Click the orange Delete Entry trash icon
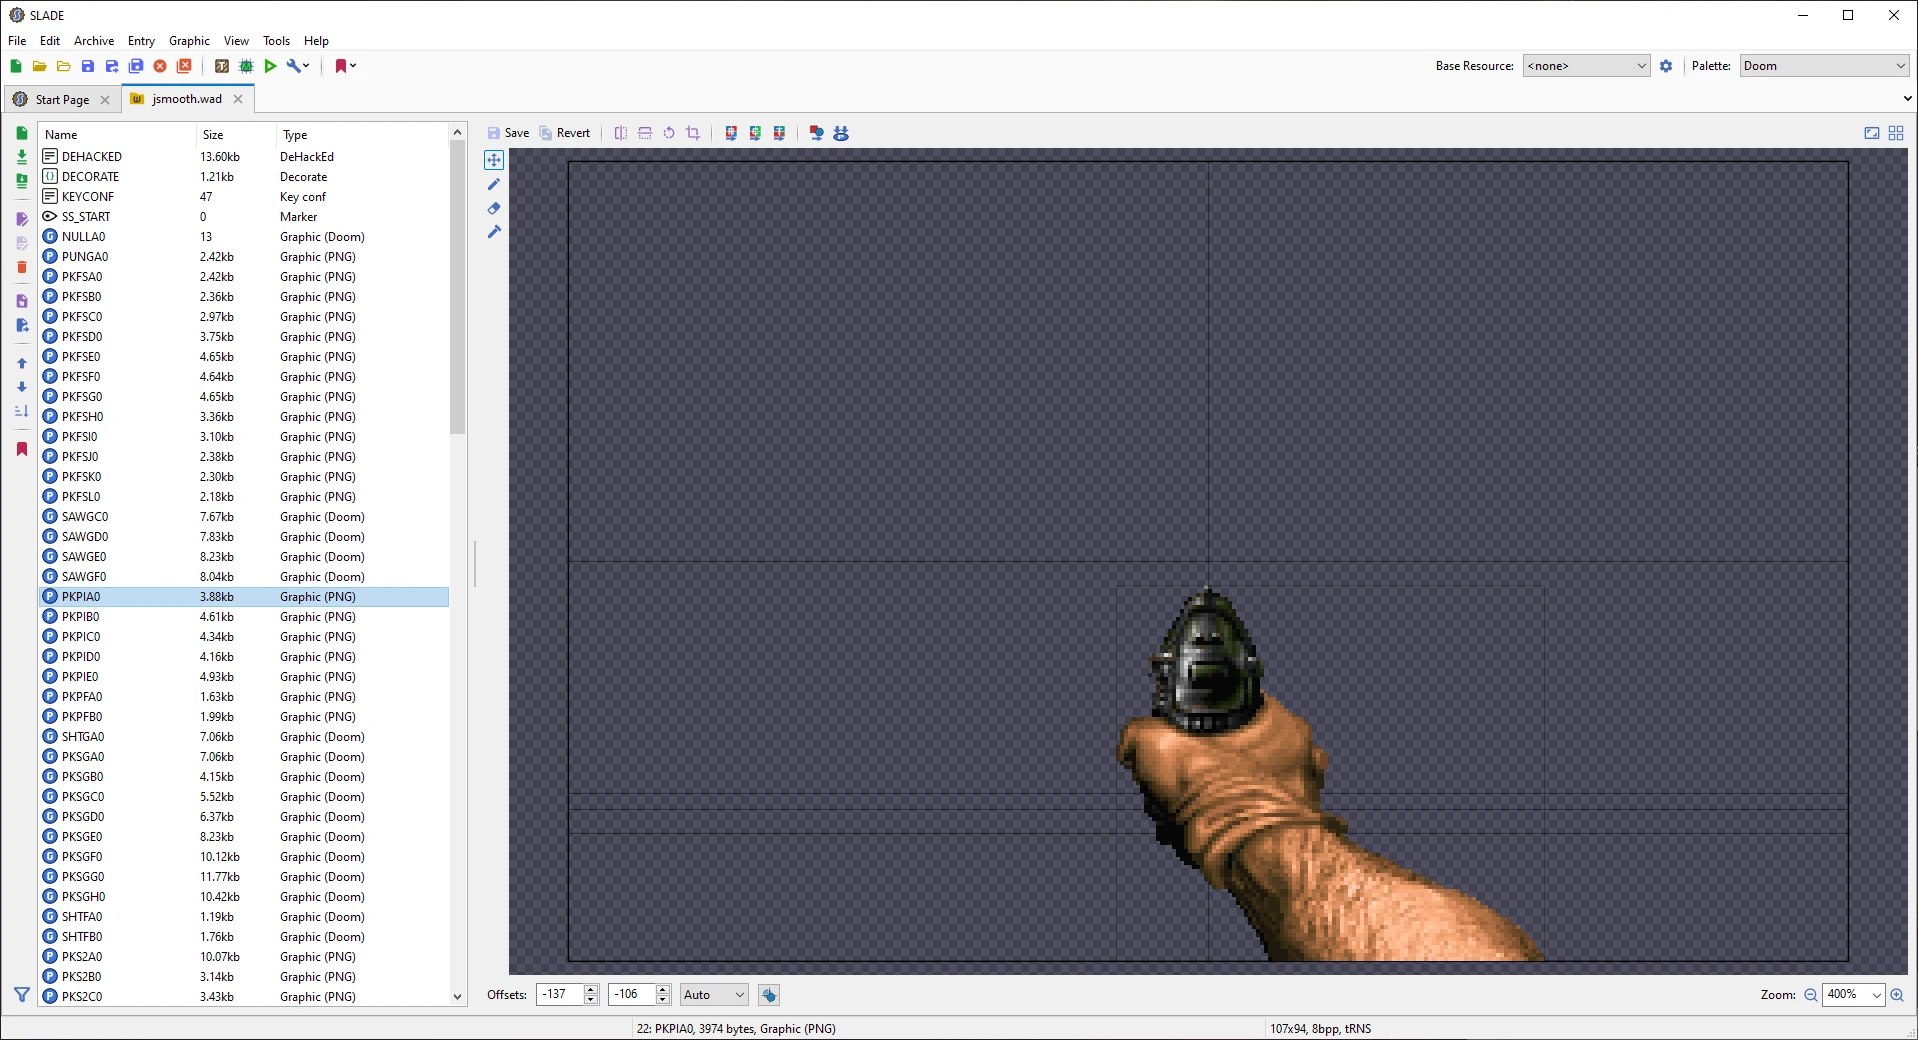 [22, 267]
